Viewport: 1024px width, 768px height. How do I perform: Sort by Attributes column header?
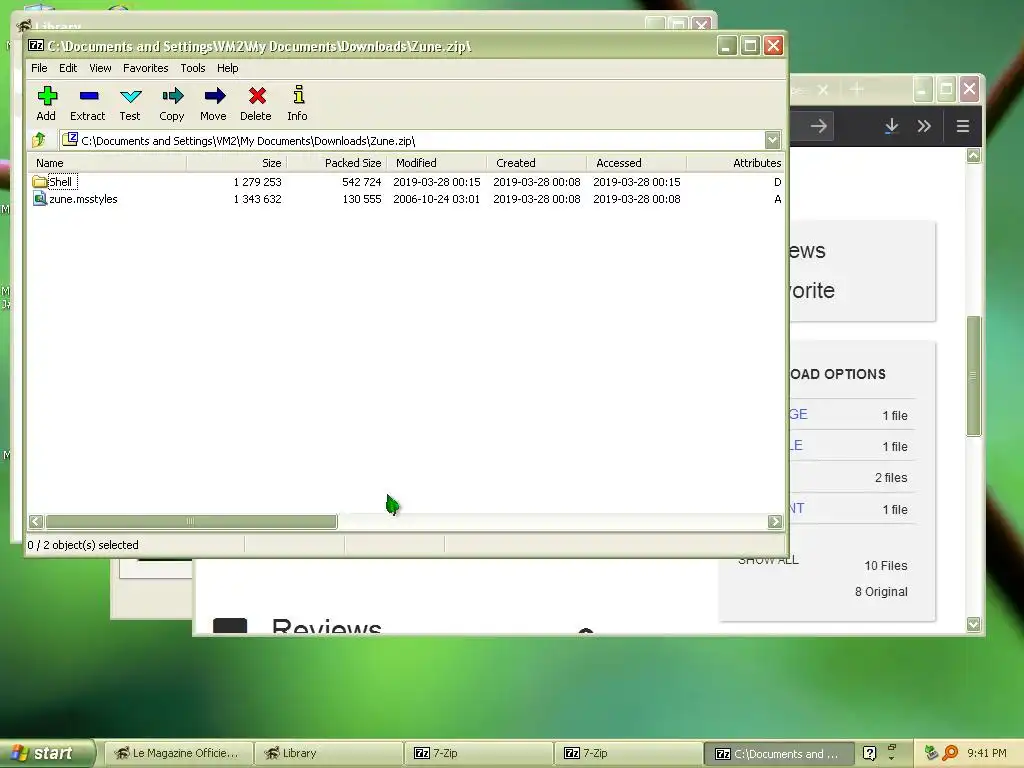pos(735,163)
